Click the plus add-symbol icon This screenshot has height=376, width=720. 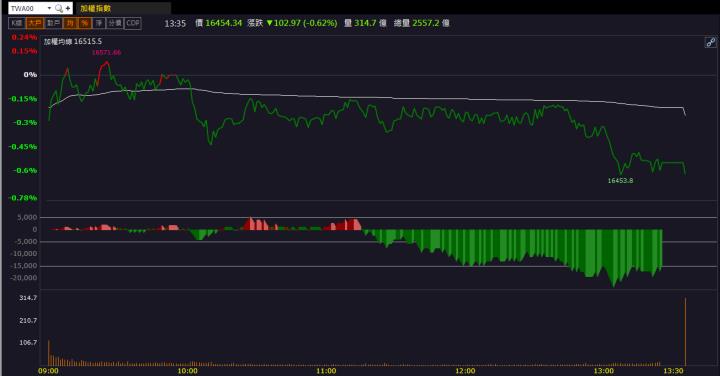(x=68, y=8)
